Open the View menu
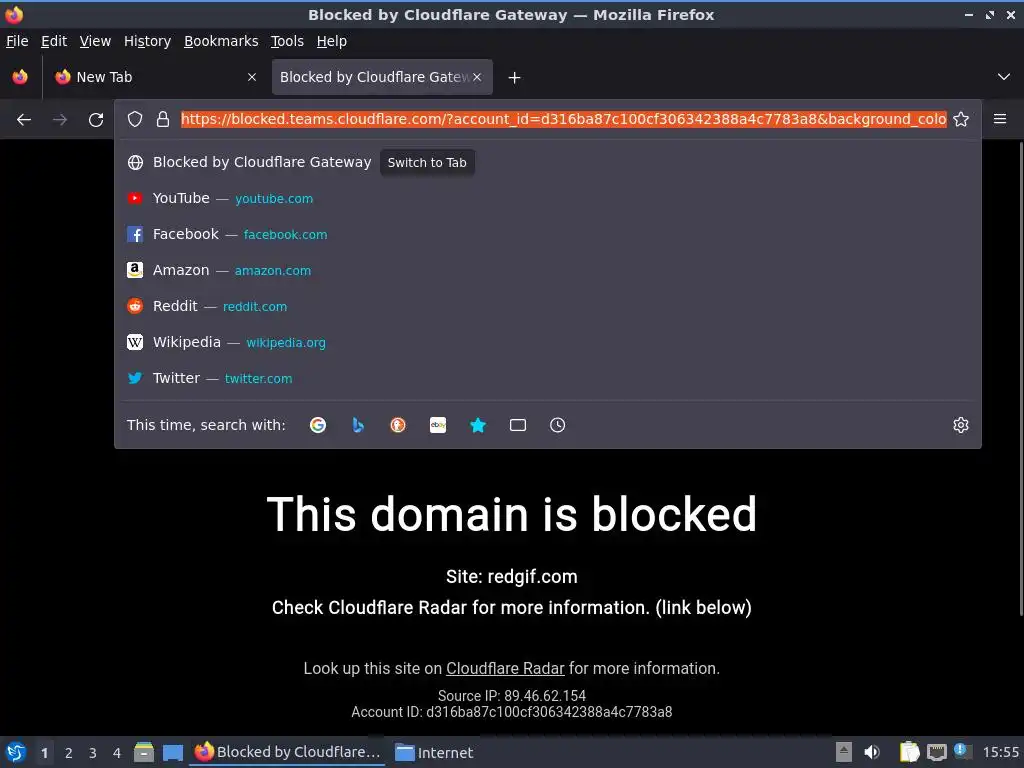 click(95, 41)
